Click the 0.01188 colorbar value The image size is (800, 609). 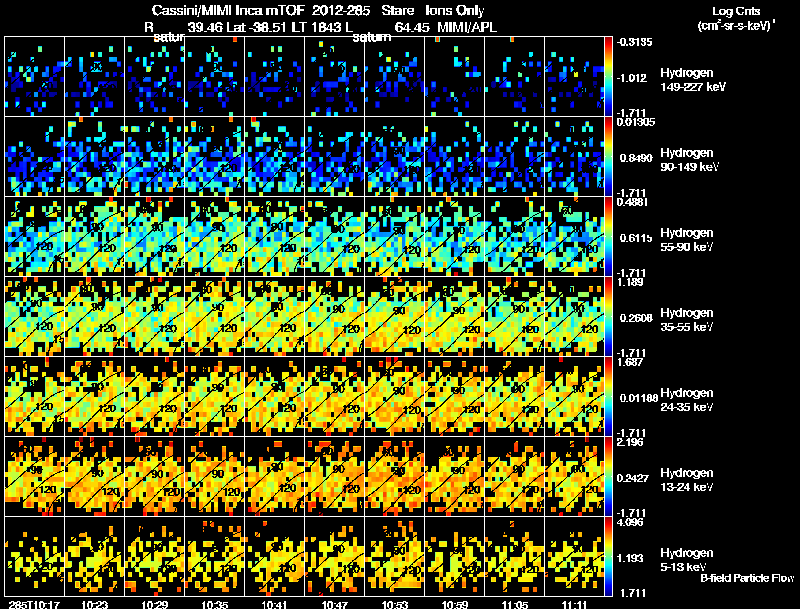(x=639, y=398)
